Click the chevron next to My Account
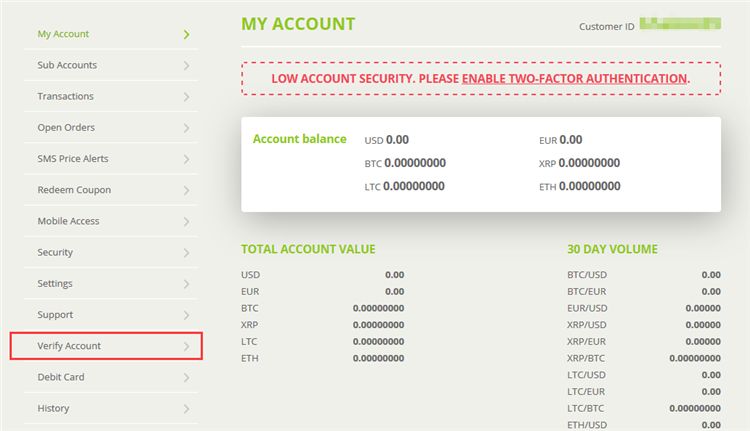This screenshot has height=431, width=750. pyautogui.click(x=187, y=34)
